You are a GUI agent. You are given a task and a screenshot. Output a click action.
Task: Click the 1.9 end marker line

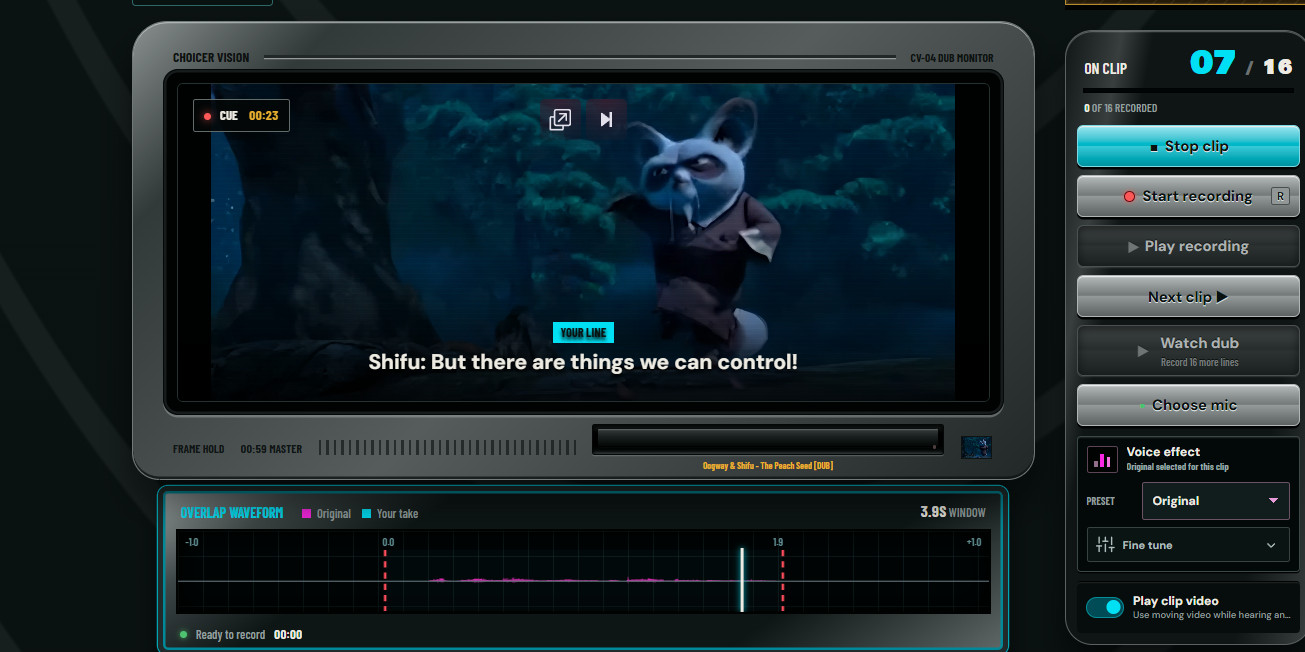[x=782, y=579]
